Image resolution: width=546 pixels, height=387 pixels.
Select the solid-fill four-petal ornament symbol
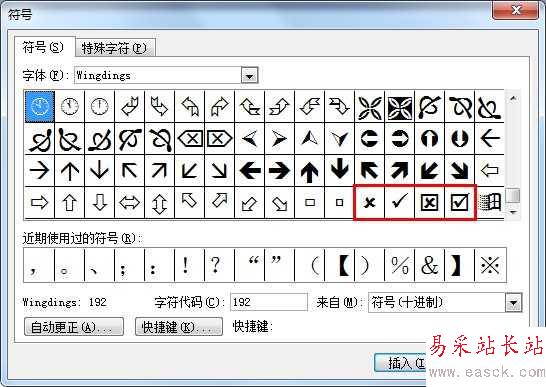[x=399, y=106]
